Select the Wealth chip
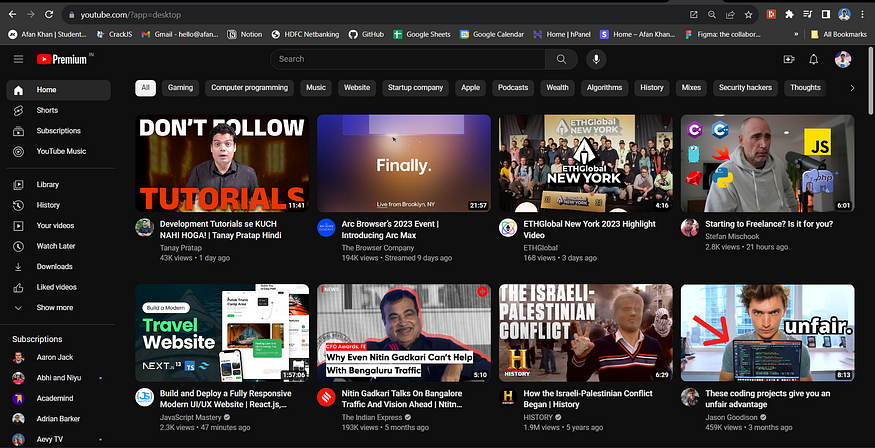 tap(557, 88)
